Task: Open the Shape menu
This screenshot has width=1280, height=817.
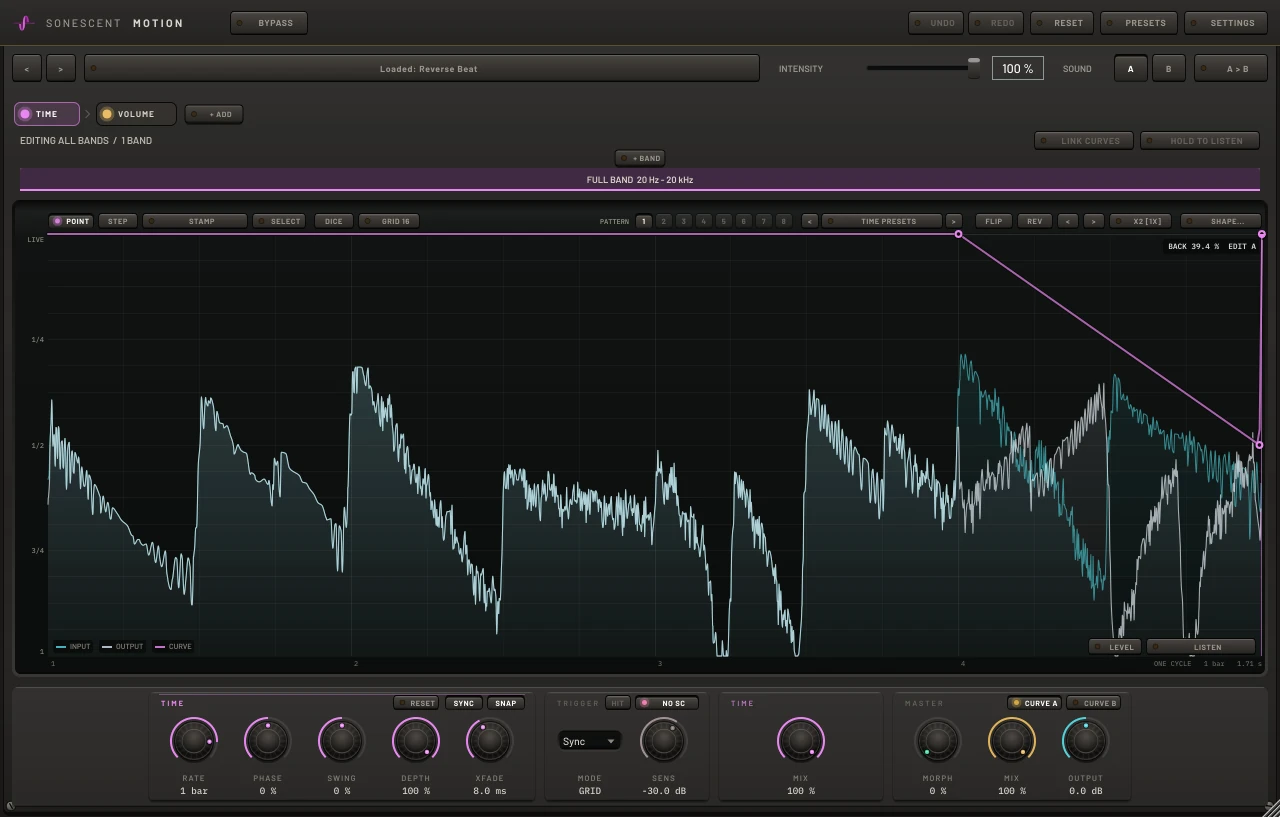Action: pyautogui.click(x=1220, y=221)
